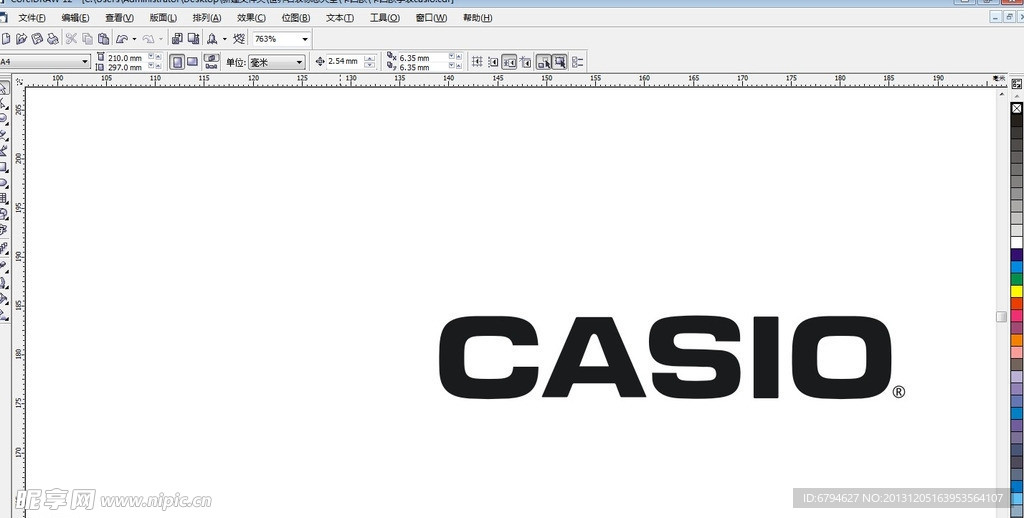The width and height of the screenshot is (1024, 518).
Task: Expand the A4 paper size dropdown
Action: [84, 62]
